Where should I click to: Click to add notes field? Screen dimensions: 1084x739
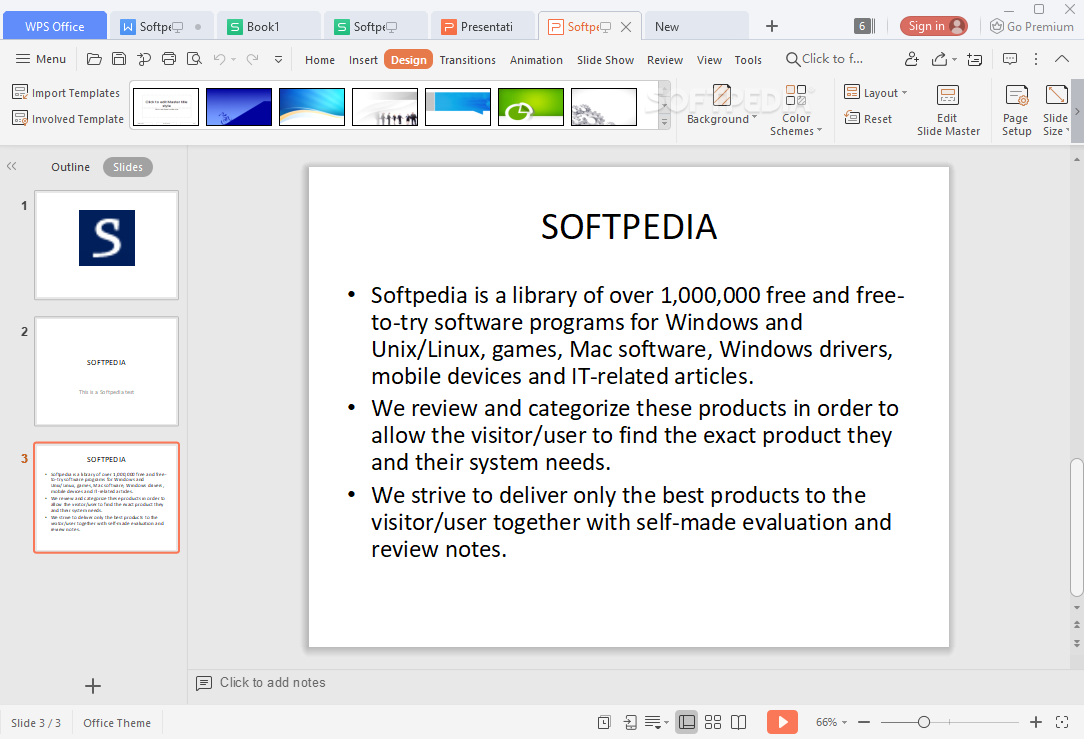tap(272, 683)
